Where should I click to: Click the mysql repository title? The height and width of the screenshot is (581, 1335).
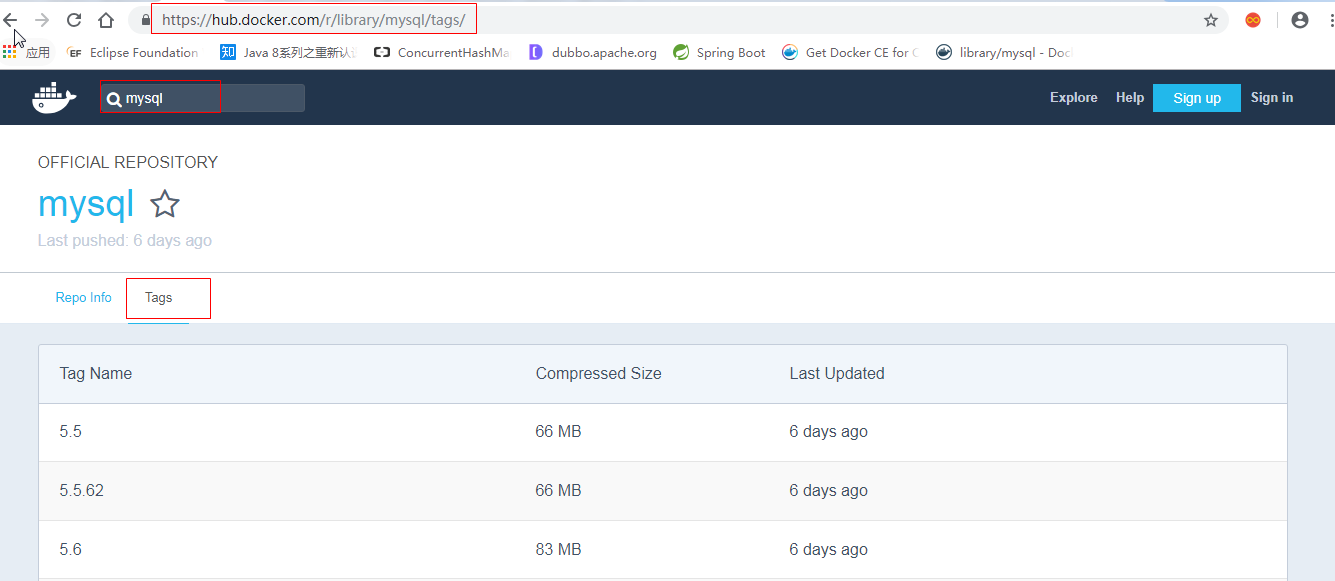(86, 204)
